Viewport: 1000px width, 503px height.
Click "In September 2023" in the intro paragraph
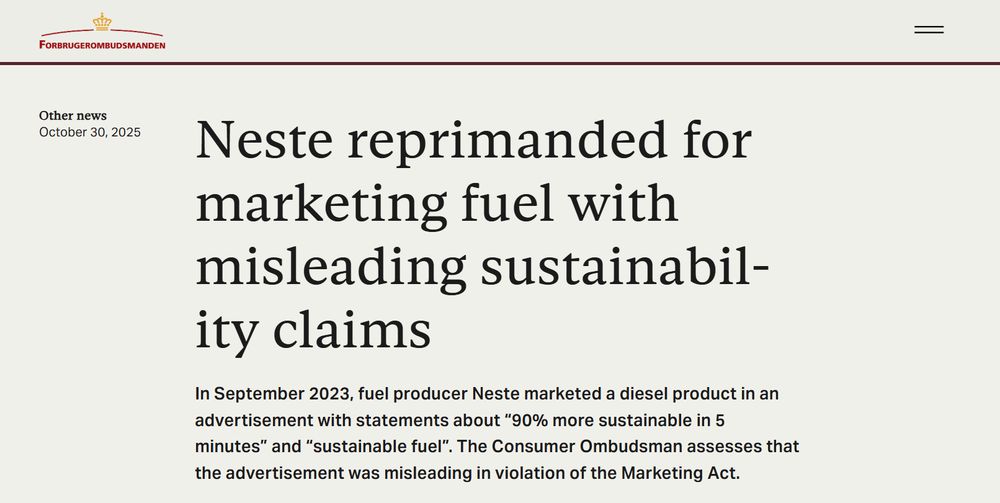click(x=272, y=394)
